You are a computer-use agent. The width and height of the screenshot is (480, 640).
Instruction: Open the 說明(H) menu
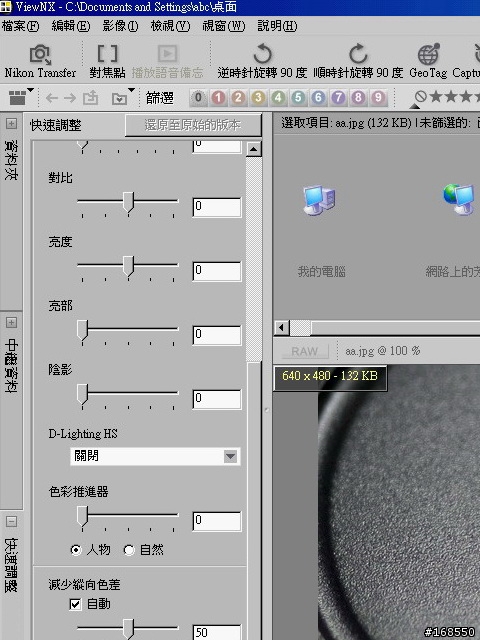point(277,26)
